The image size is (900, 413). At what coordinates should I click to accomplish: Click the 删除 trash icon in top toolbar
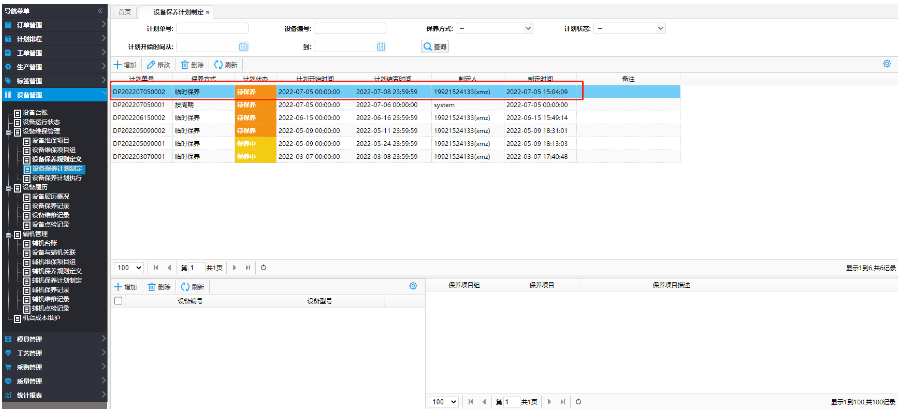point(184,64)
